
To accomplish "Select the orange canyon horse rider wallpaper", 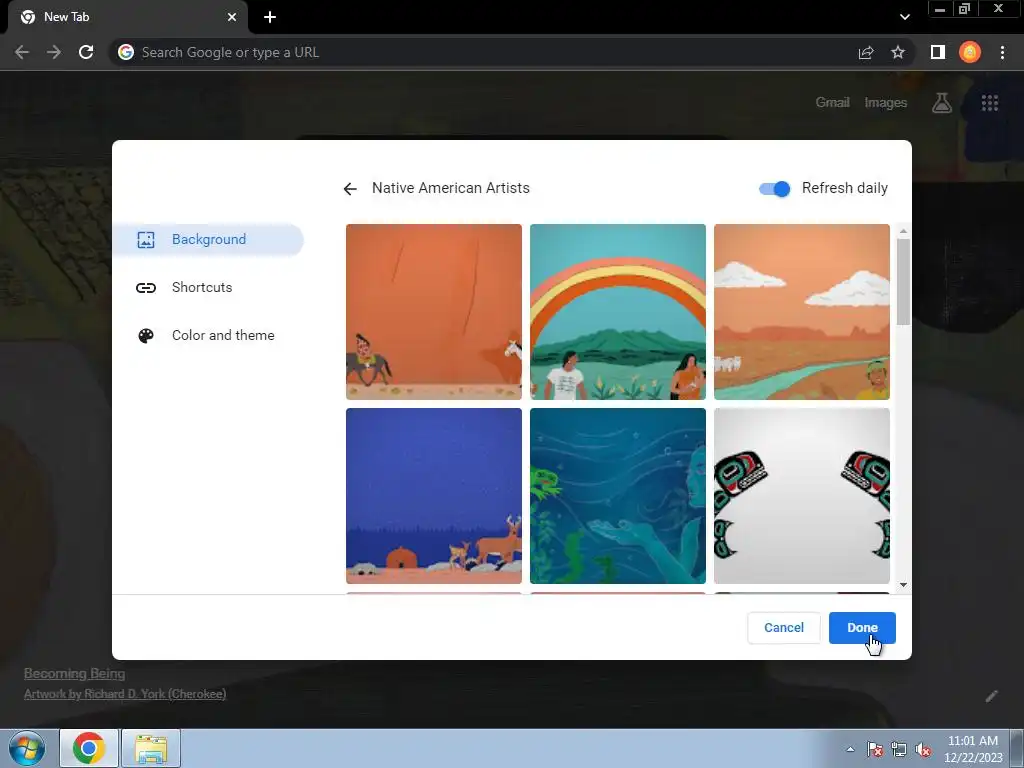I will click(434, 312).
